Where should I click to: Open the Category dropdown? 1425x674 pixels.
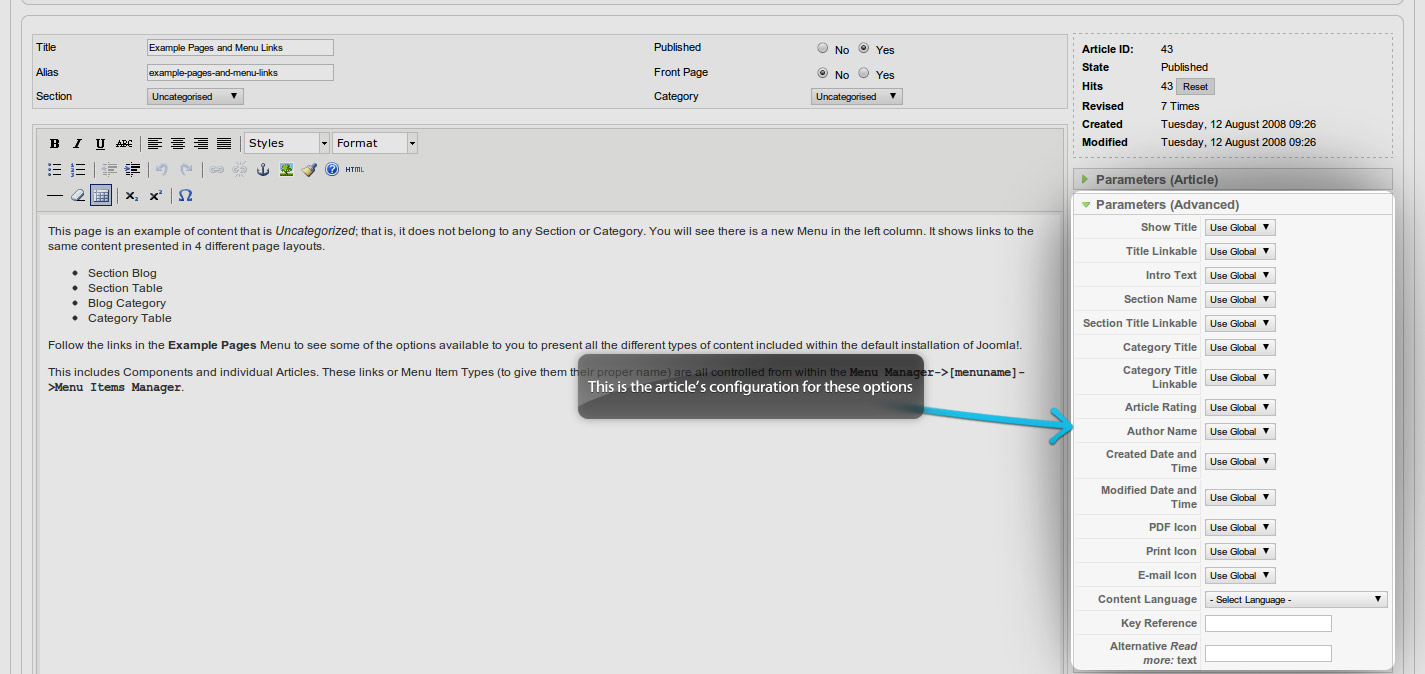[x=857, y=97]
